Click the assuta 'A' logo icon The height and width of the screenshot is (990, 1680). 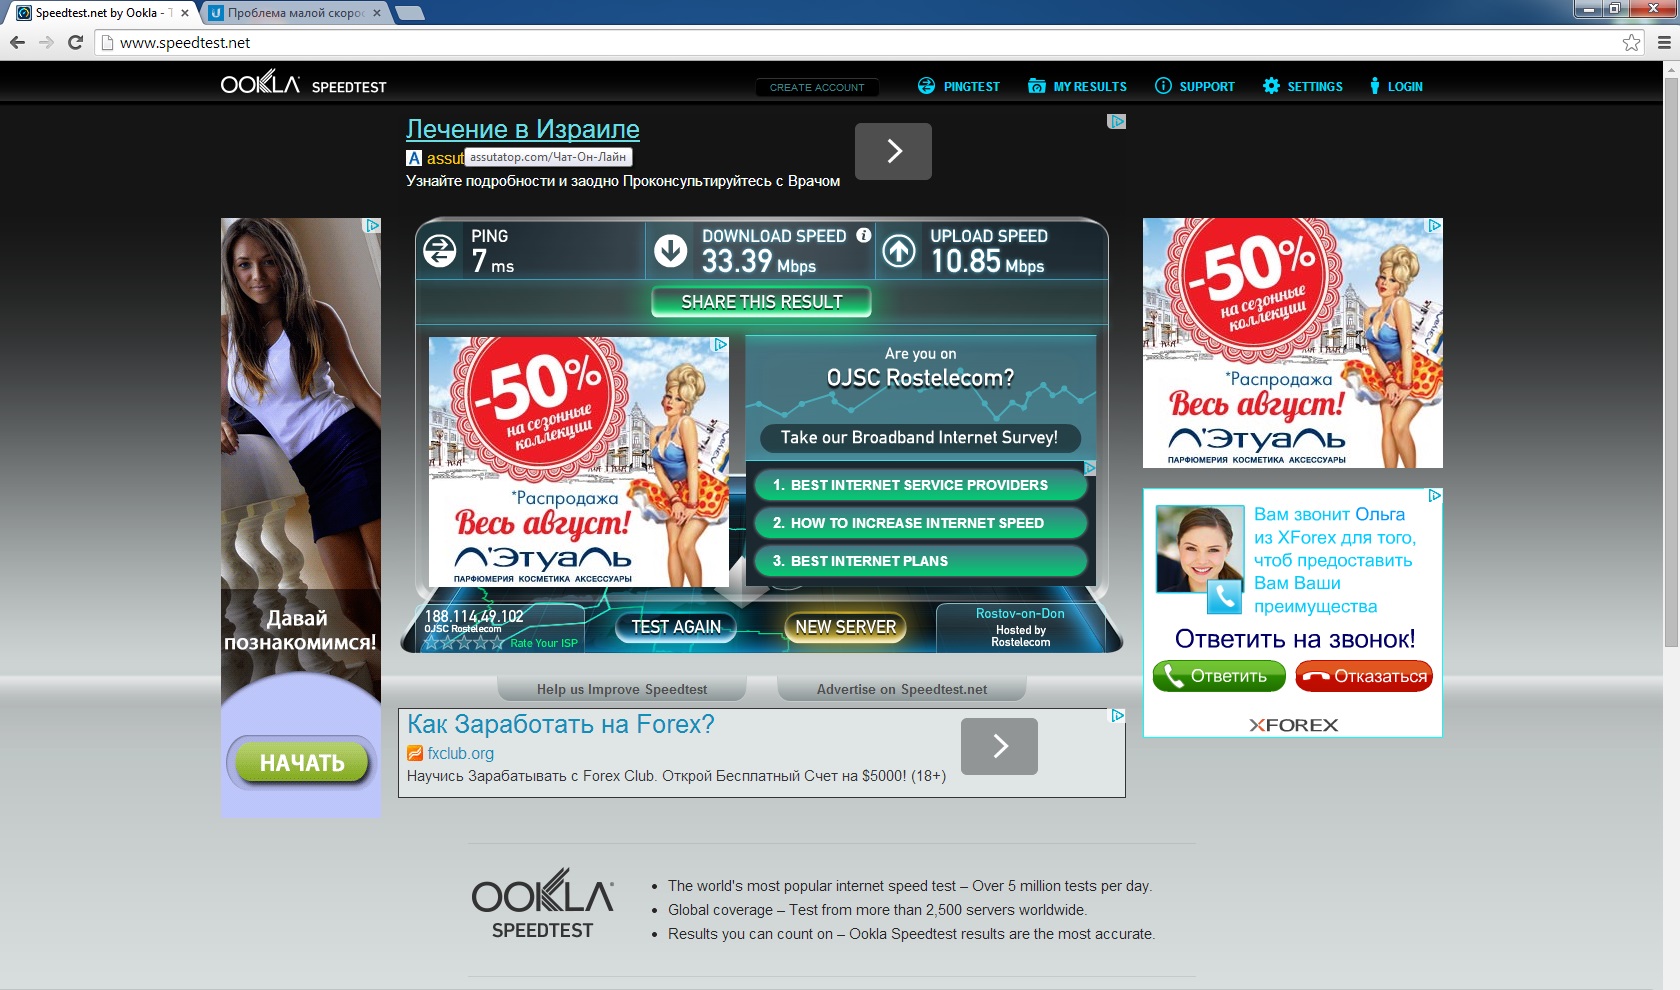point(414,158)
